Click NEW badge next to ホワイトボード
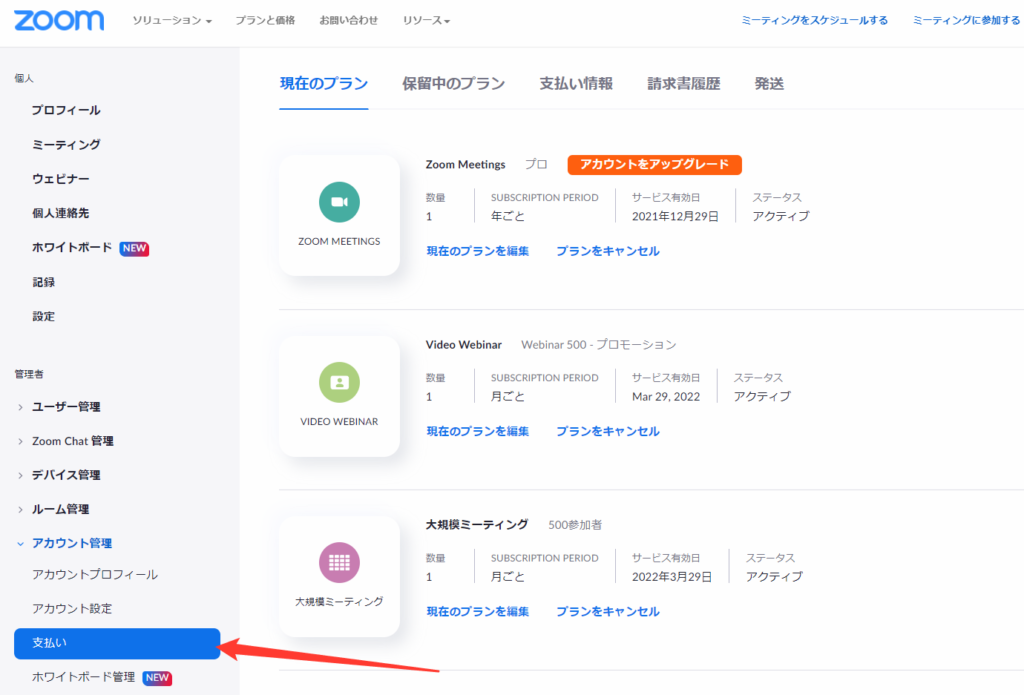1024x695 pixels. [134, 248]
